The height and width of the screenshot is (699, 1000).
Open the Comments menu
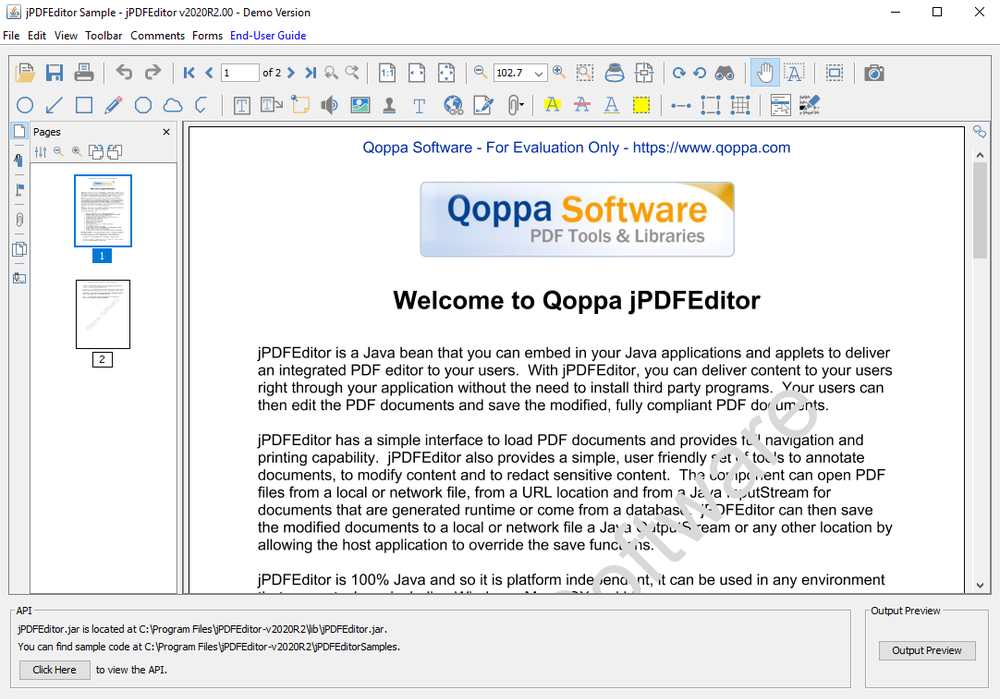(x=157, y=35)
